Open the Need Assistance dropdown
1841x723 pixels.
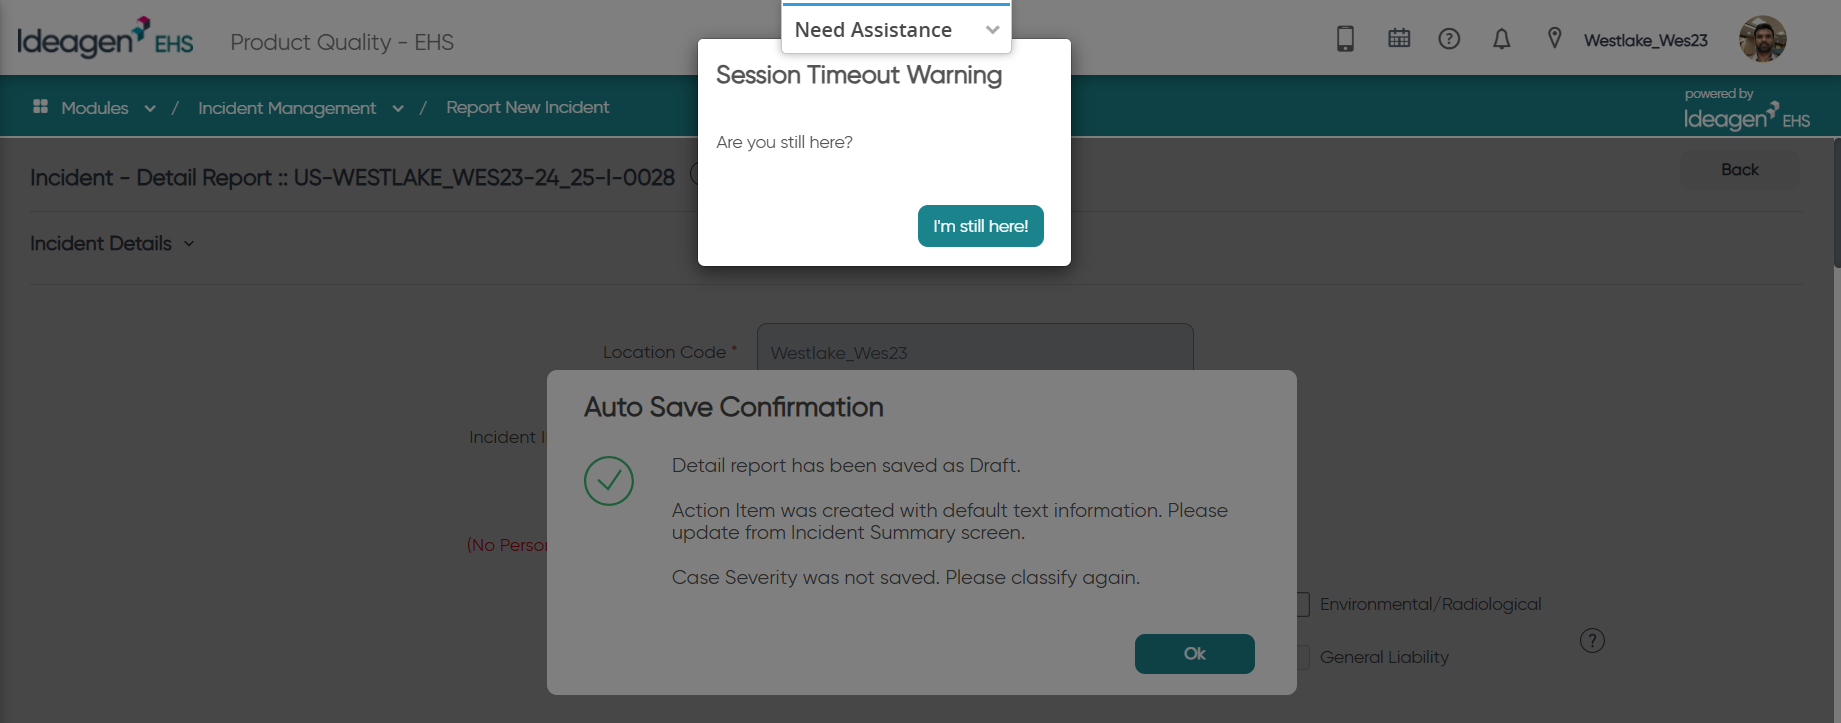[896, 30]
